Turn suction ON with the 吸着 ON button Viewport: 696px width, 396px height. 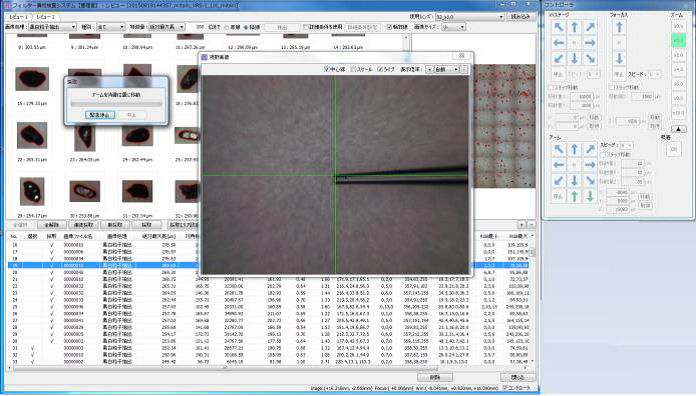[674, 149]
